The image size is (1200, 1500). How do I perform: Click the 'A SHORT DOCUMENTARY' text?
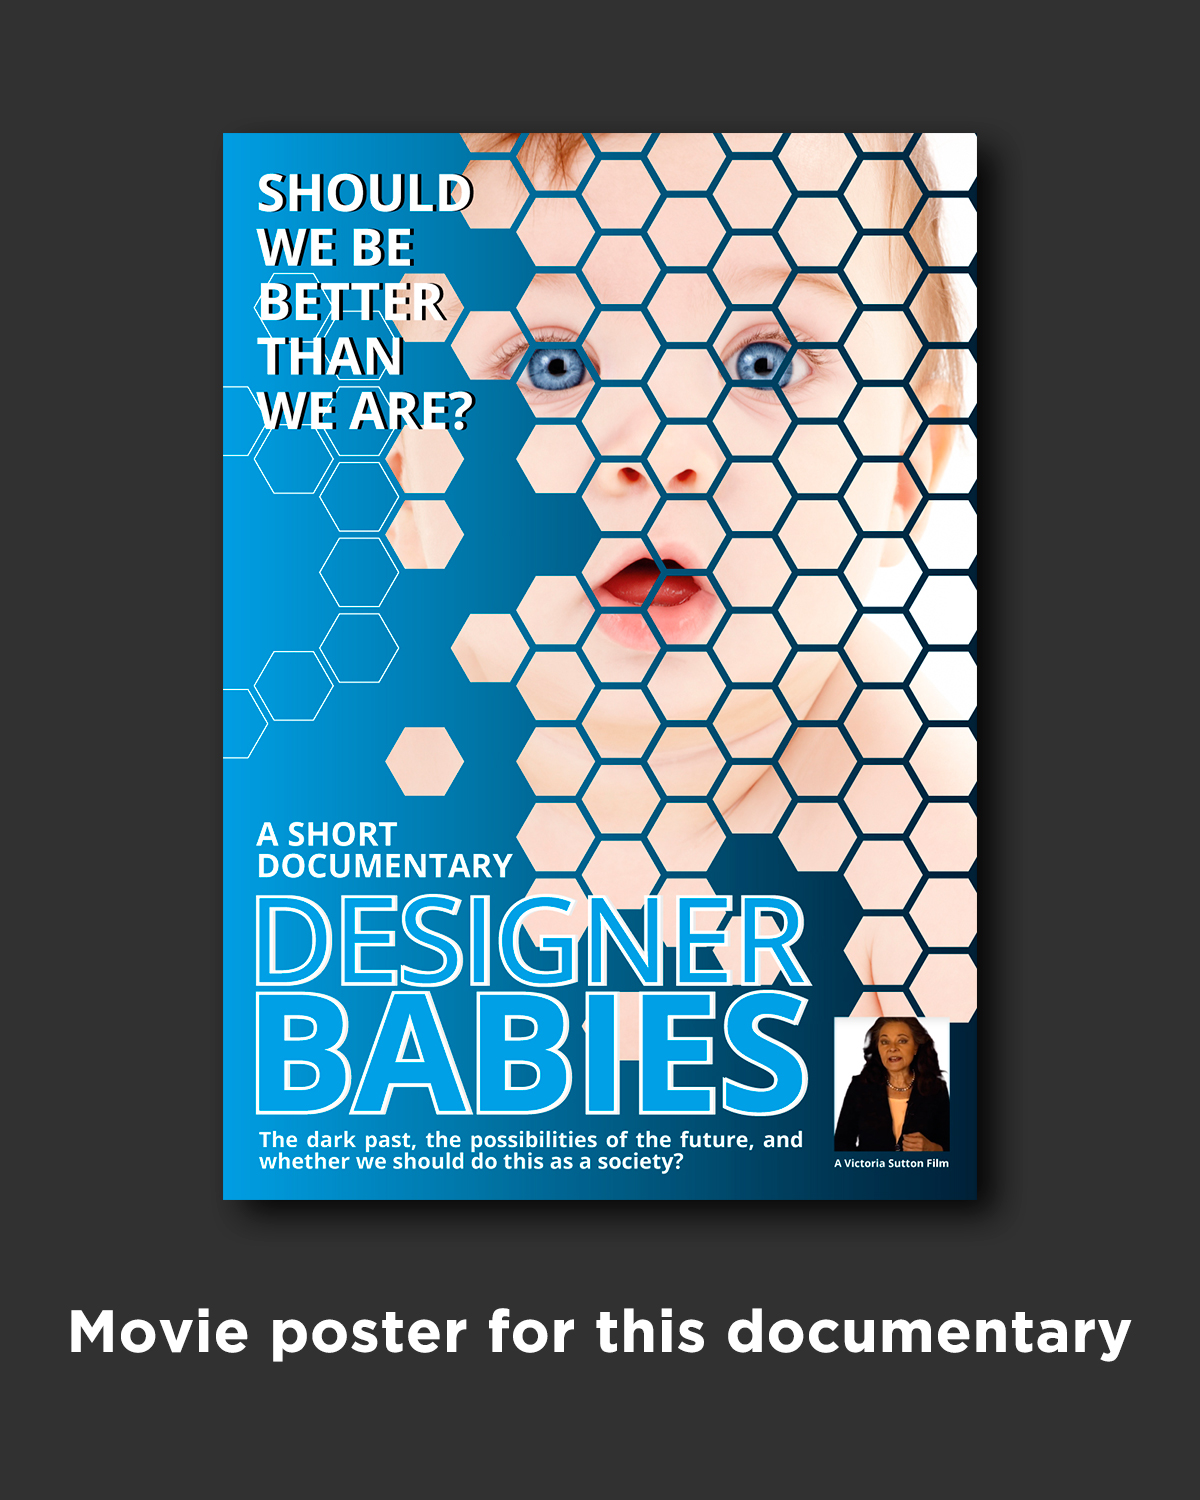pyautogui.click(x=384, y=850)
